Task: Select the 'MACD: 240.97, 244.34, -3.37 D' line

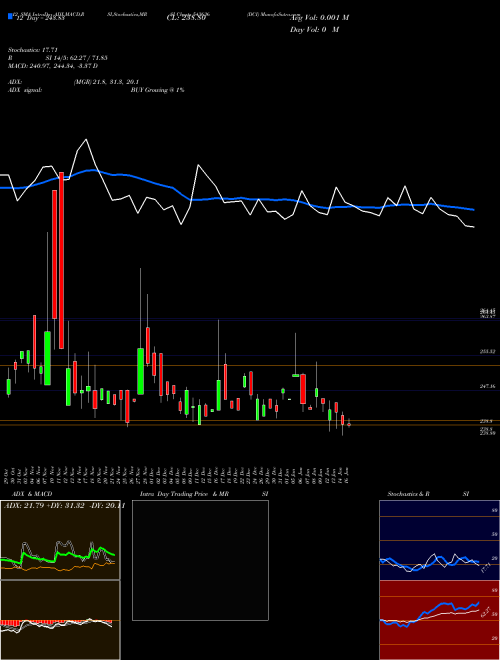Action: [53, 66]
